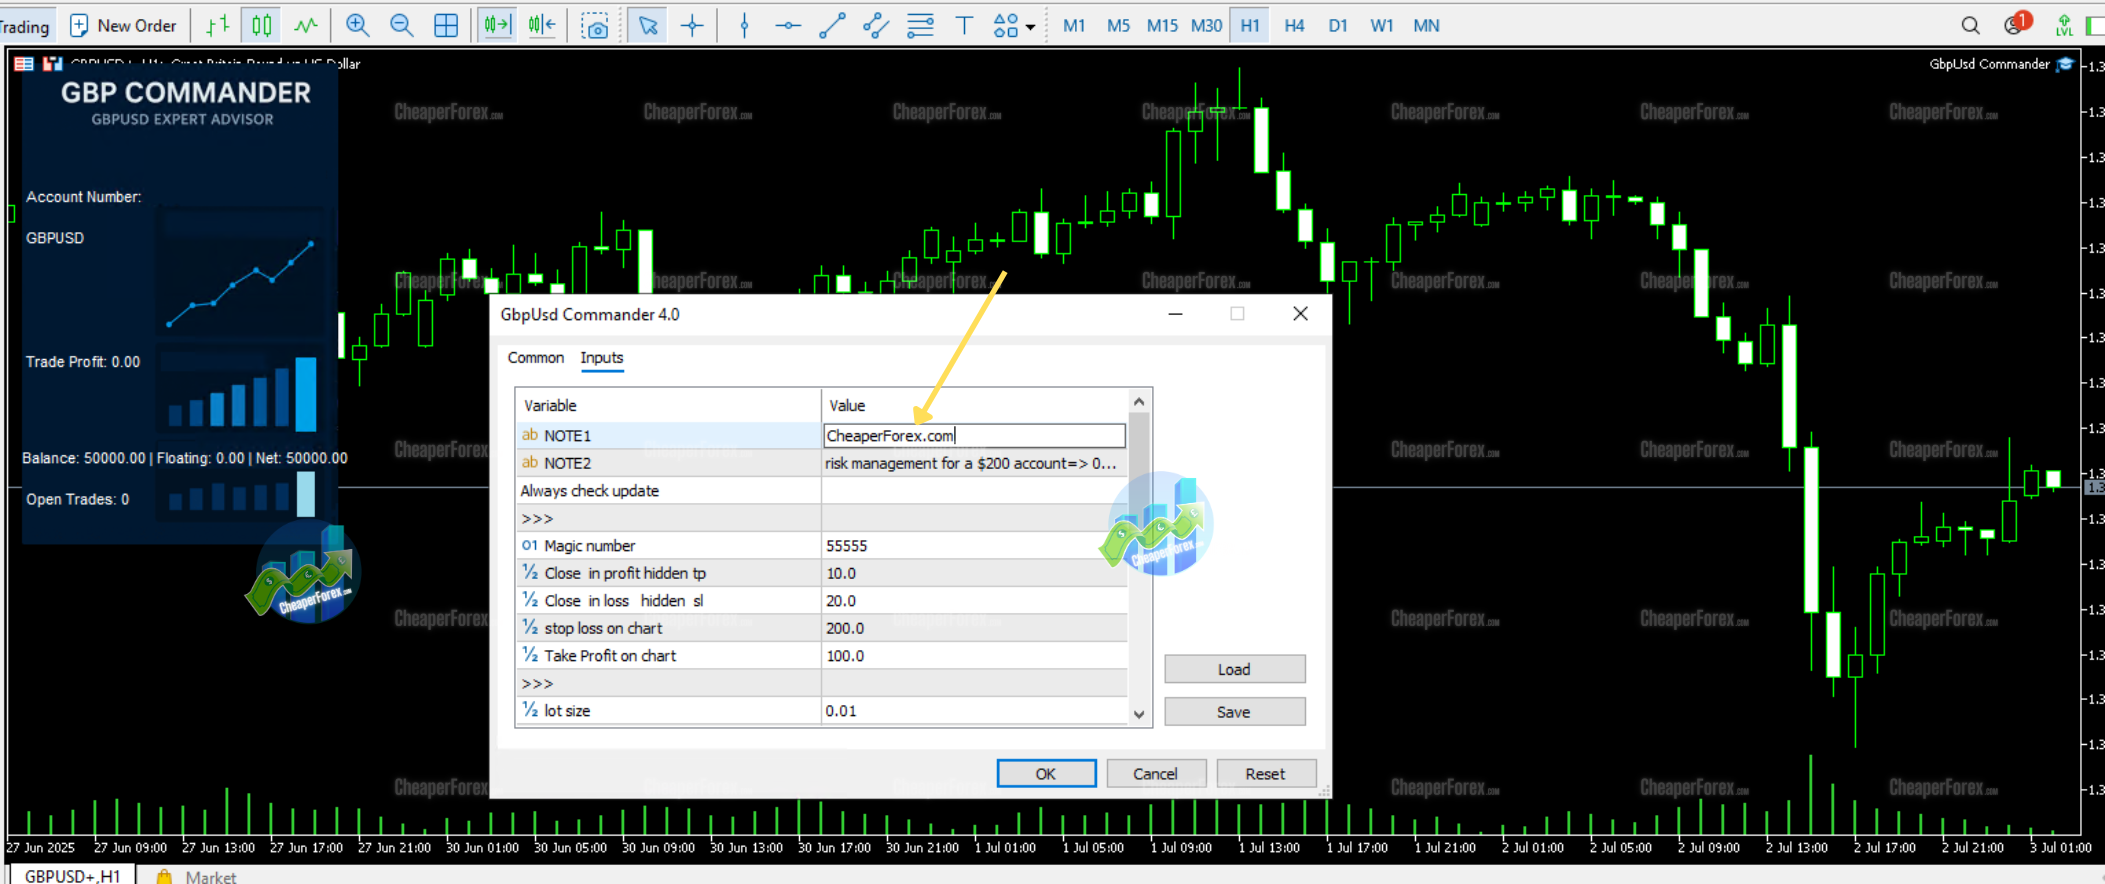Select Close in loss hidden sl value

click(974, 600)
